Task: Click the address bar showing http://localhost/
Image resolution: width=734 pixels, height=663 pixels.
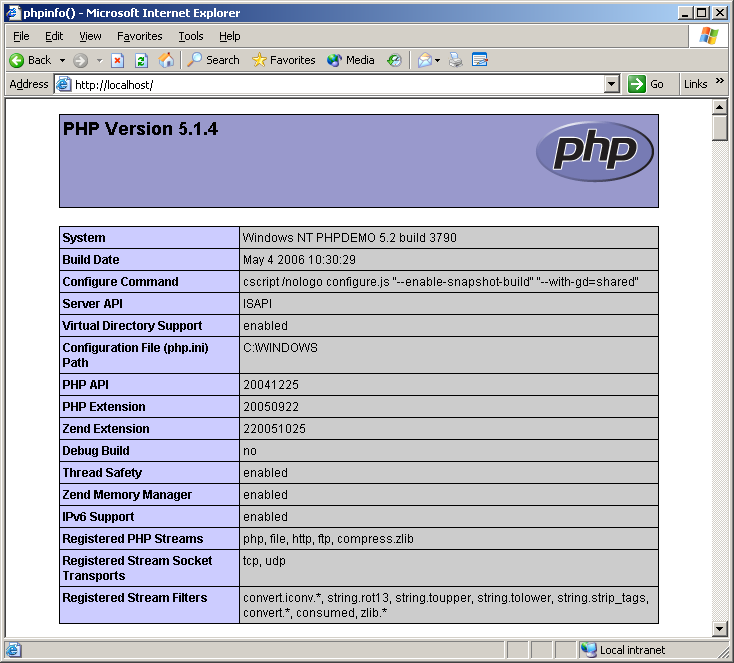Action: pyautogui.click(x=330, y=85)
